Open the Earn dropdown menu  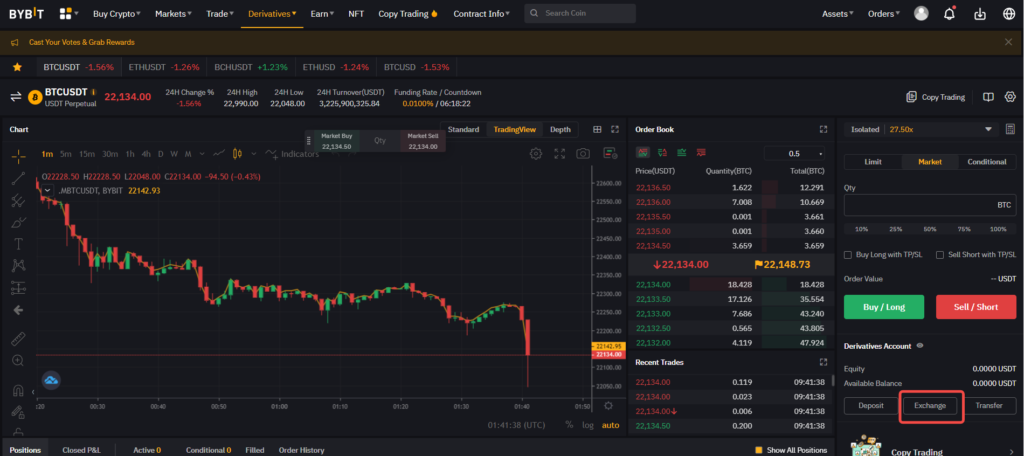click(323, 14)
